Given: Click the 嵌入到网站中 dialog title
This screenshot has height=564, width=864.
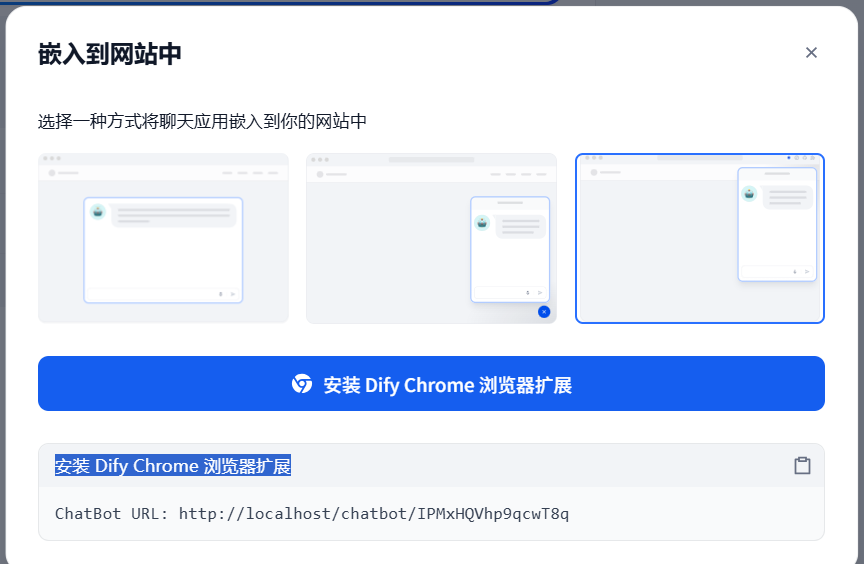Looking at the screenshot, I should pyautogui.click(x=110, y=54).
